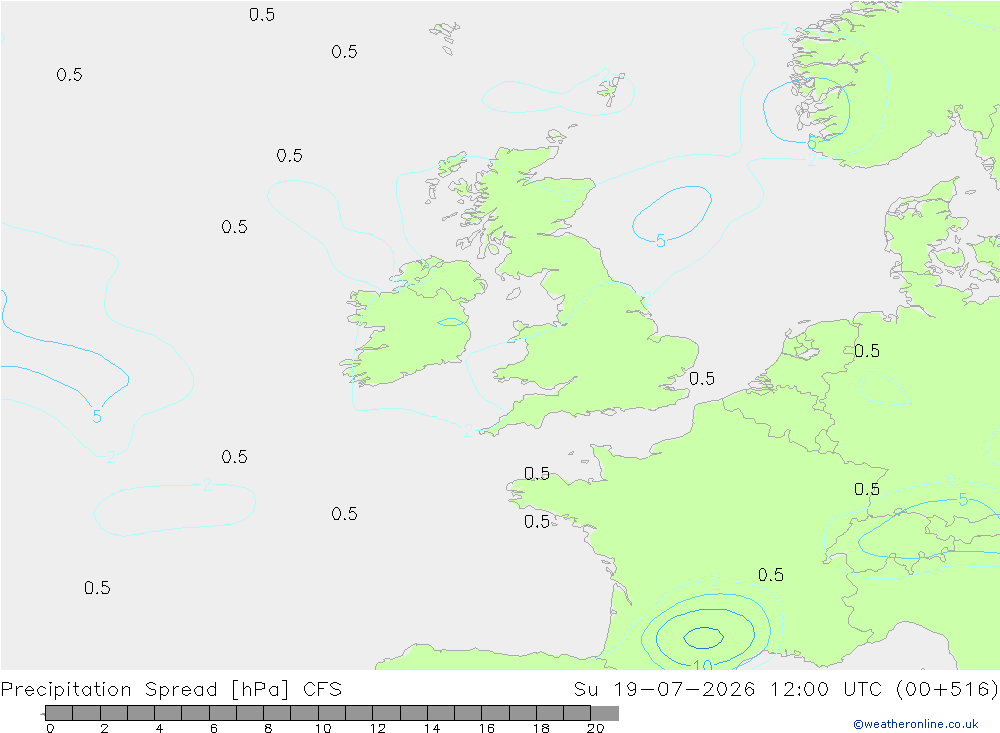
Task: Click the forecast offset '(00+516)' text
Action: pos(946,690)
